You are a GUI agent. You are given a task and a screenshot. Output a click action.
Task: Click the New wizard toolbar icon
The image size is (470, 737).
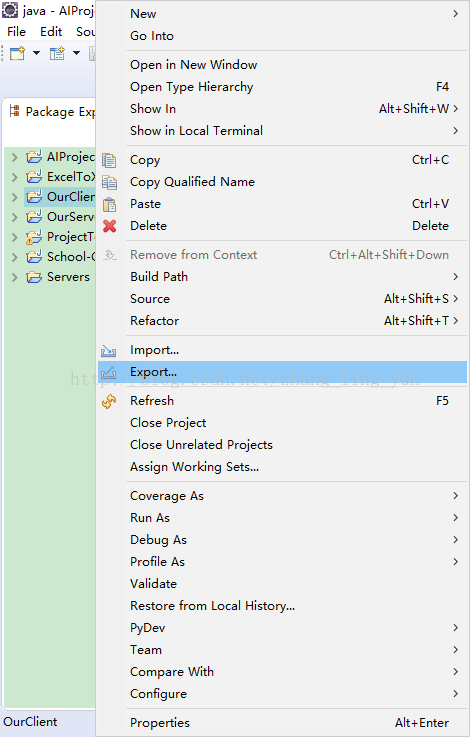[17, 53]
